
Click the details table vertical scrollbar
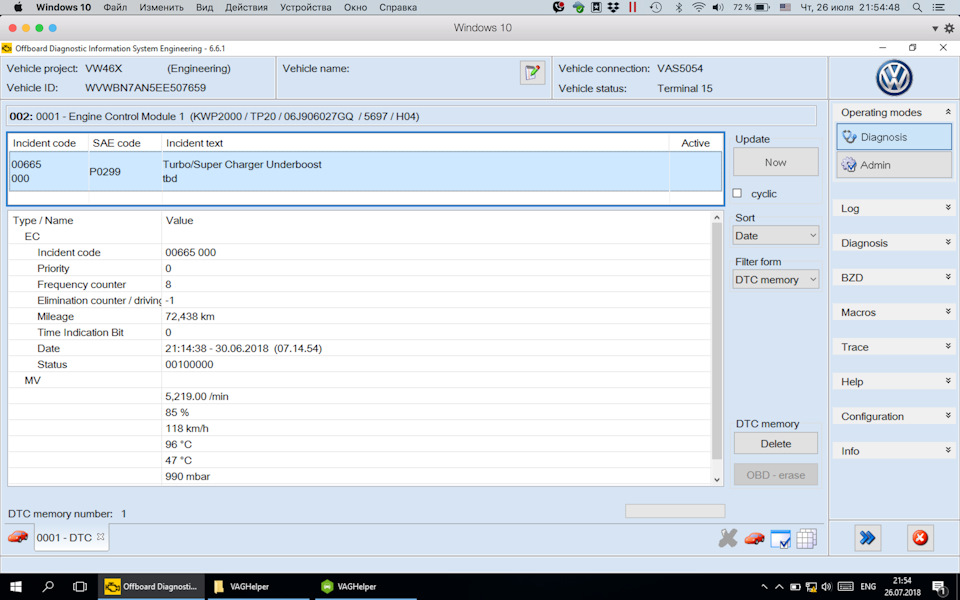point(717,341)
